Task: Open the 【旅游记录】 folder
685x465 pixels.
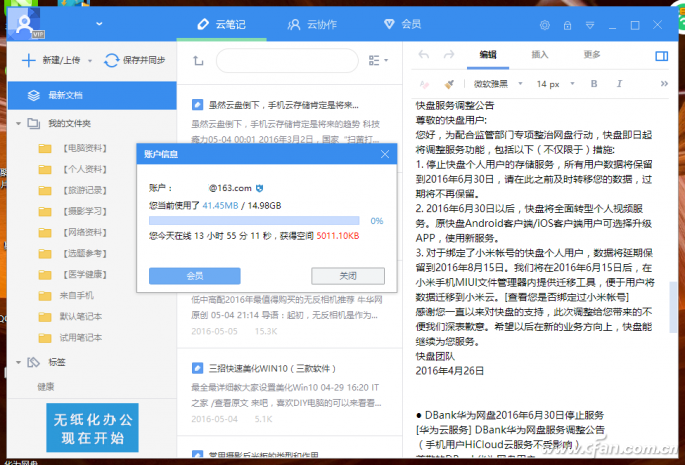Action: click(x=84, y=190)
